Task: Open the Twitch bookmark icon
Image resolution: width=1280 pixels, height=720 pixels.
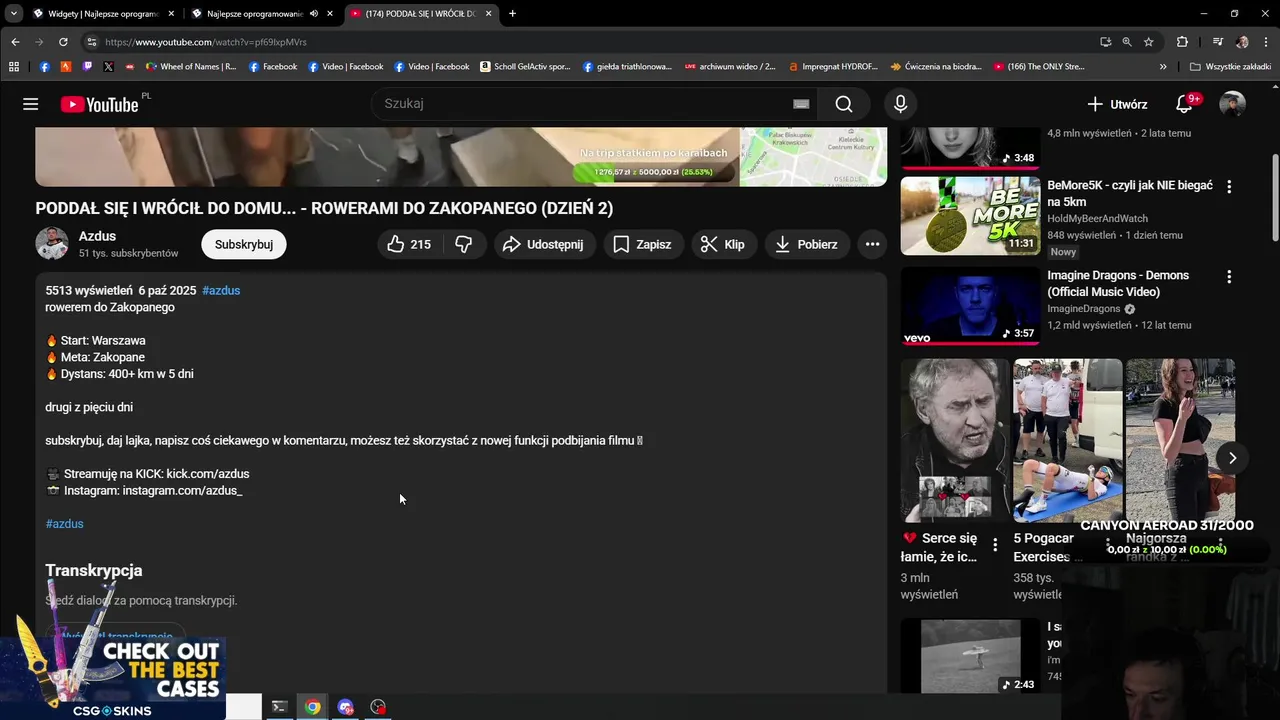Action: point(87,67)
